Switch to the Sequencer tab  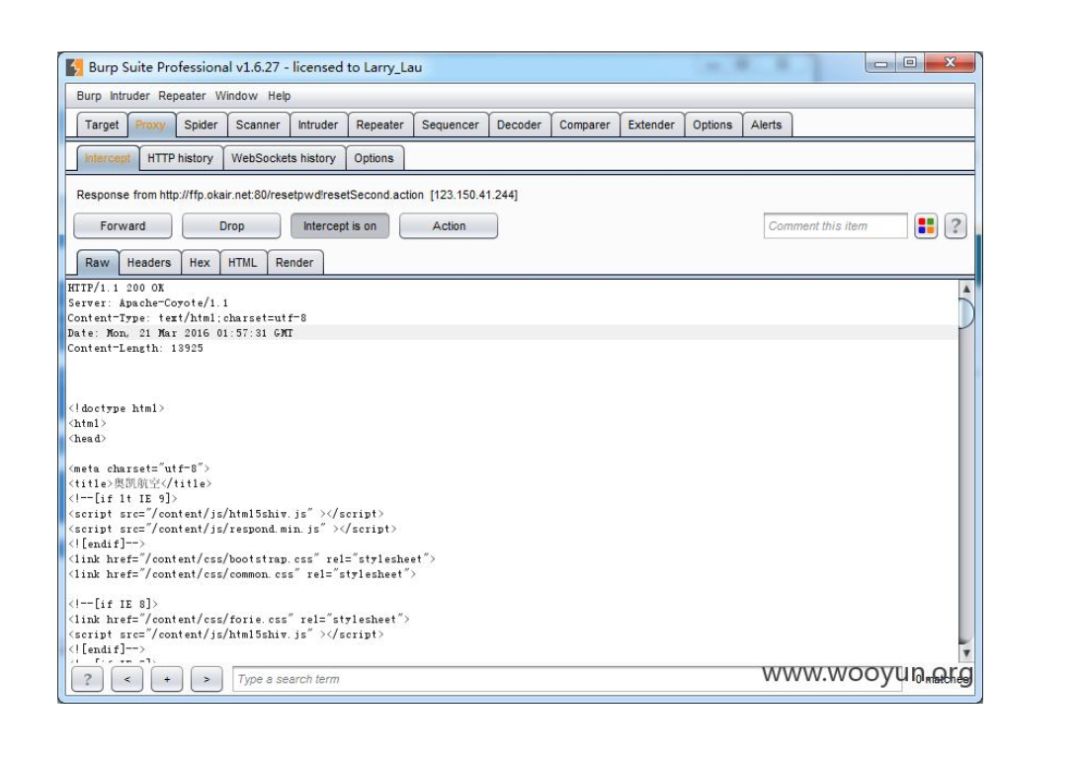[450, 125]
